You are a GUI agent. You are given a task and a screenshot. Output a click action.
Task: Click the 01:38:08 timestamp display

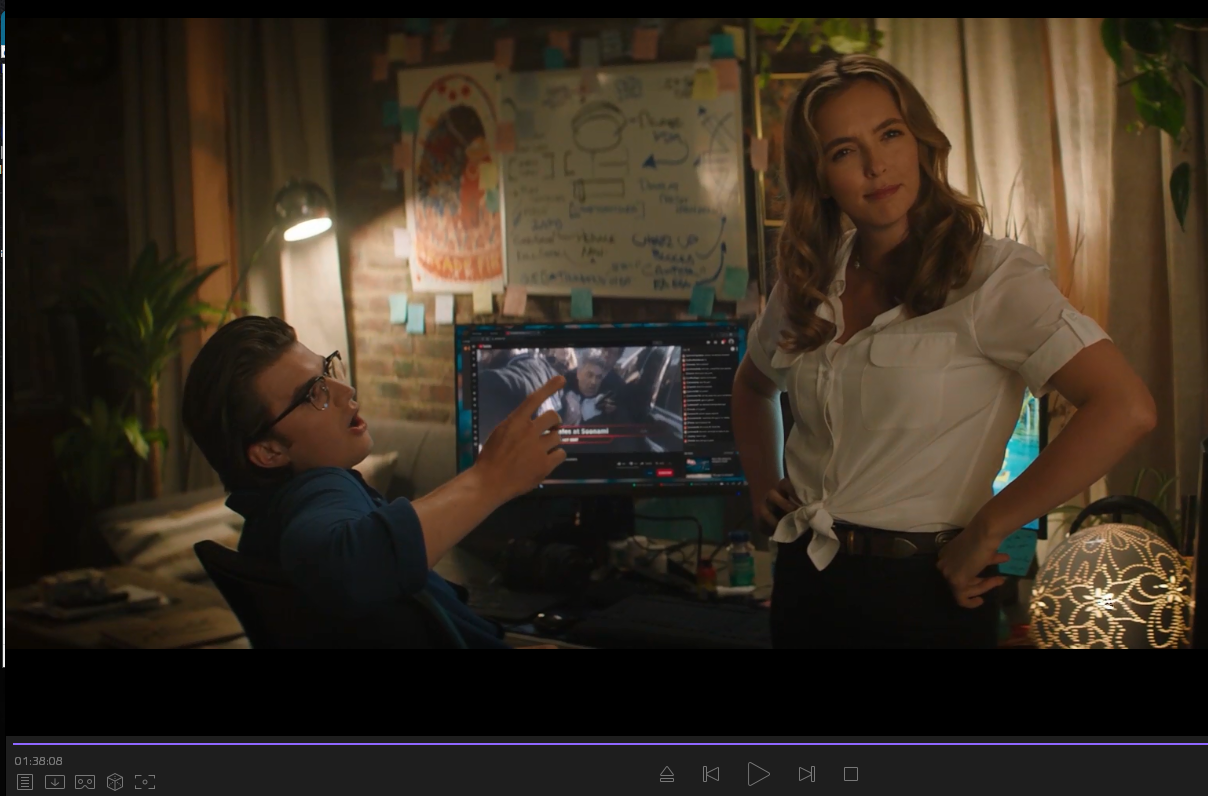click(x=39, y=761)
